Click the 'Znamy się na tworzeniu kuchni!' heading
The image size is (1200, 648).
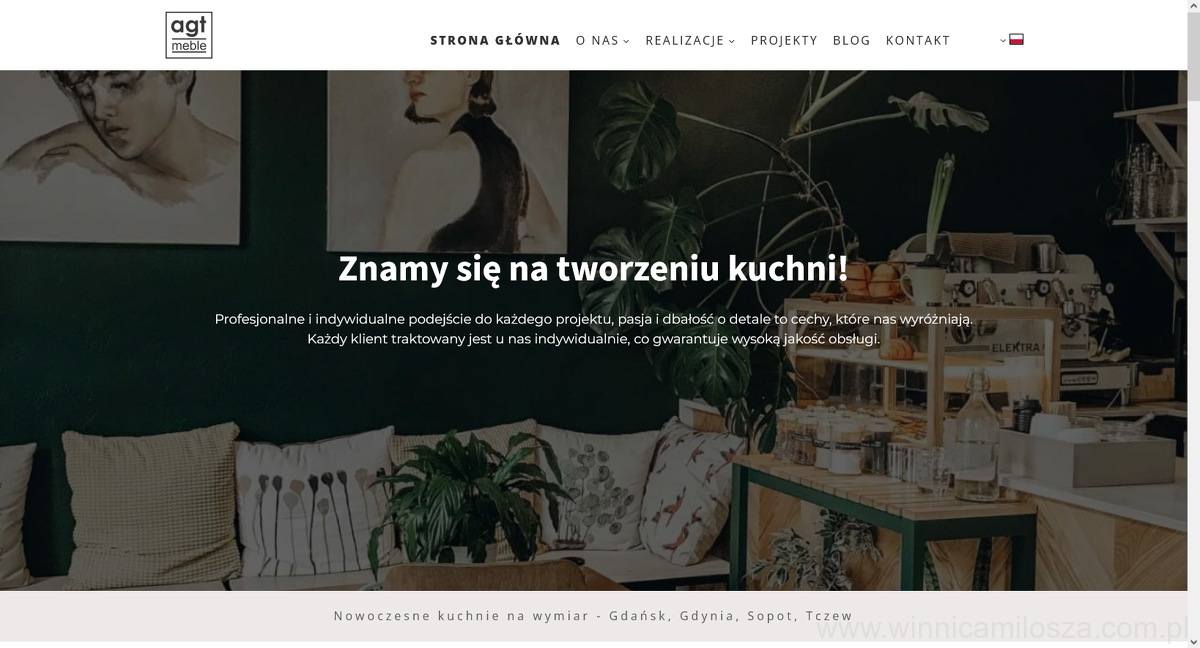click(x=593, y=268)
